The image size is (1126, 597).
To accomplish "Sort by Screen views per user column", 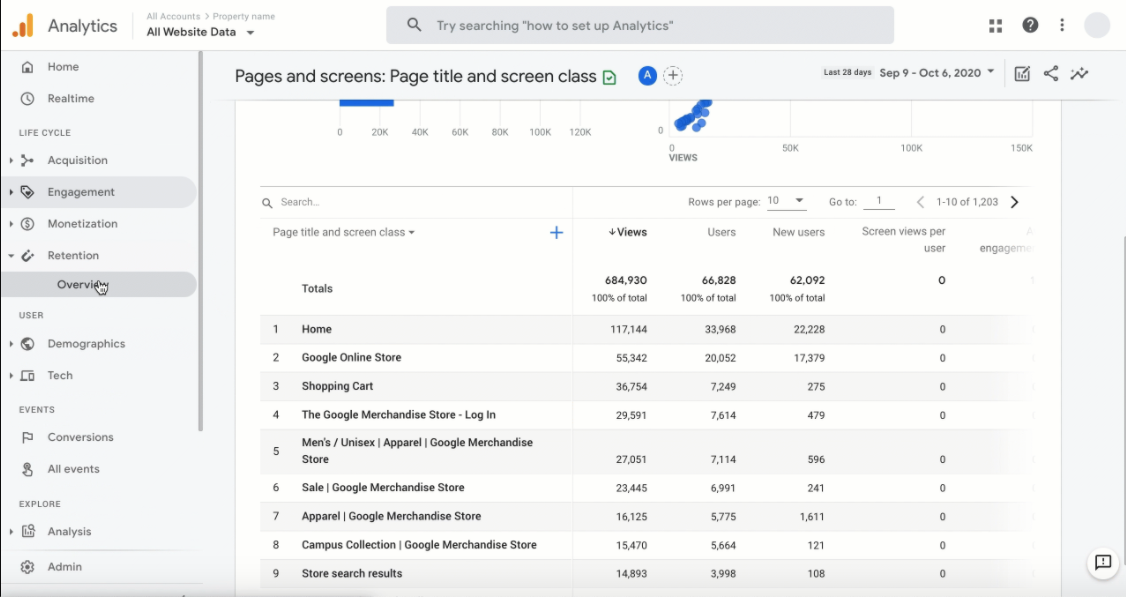I will click(903, 240).
